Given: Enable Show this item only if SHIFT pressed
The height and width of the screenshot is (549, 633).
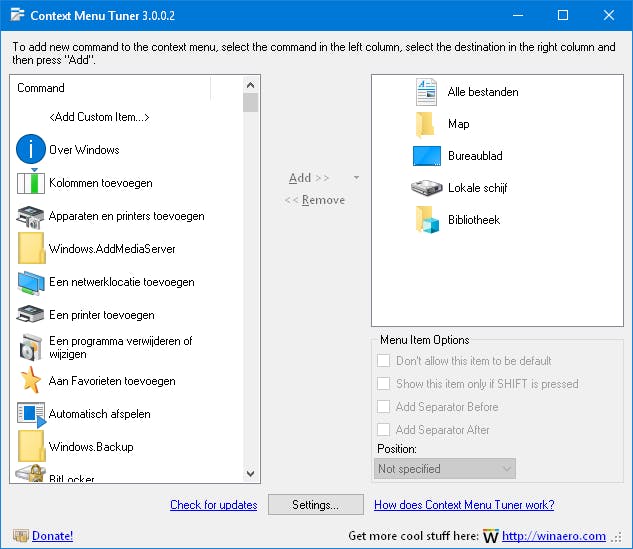Looking at the screenshot, I should 384,384.
